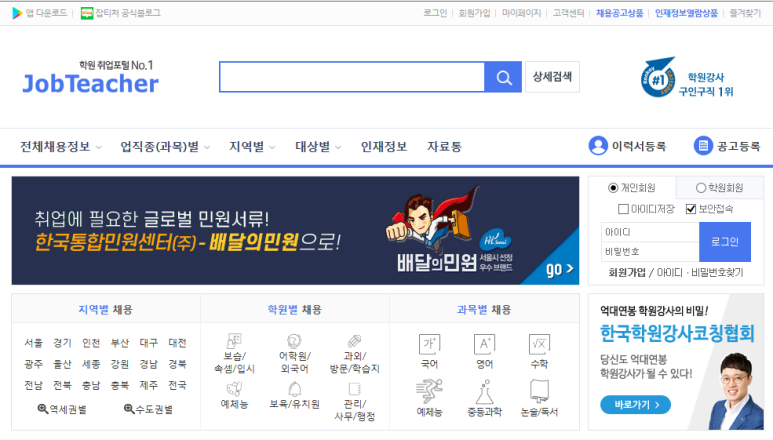Open the 과외/방문/학습지 category icon
This screenshot has height=440, width=773.
coord(354,340)
